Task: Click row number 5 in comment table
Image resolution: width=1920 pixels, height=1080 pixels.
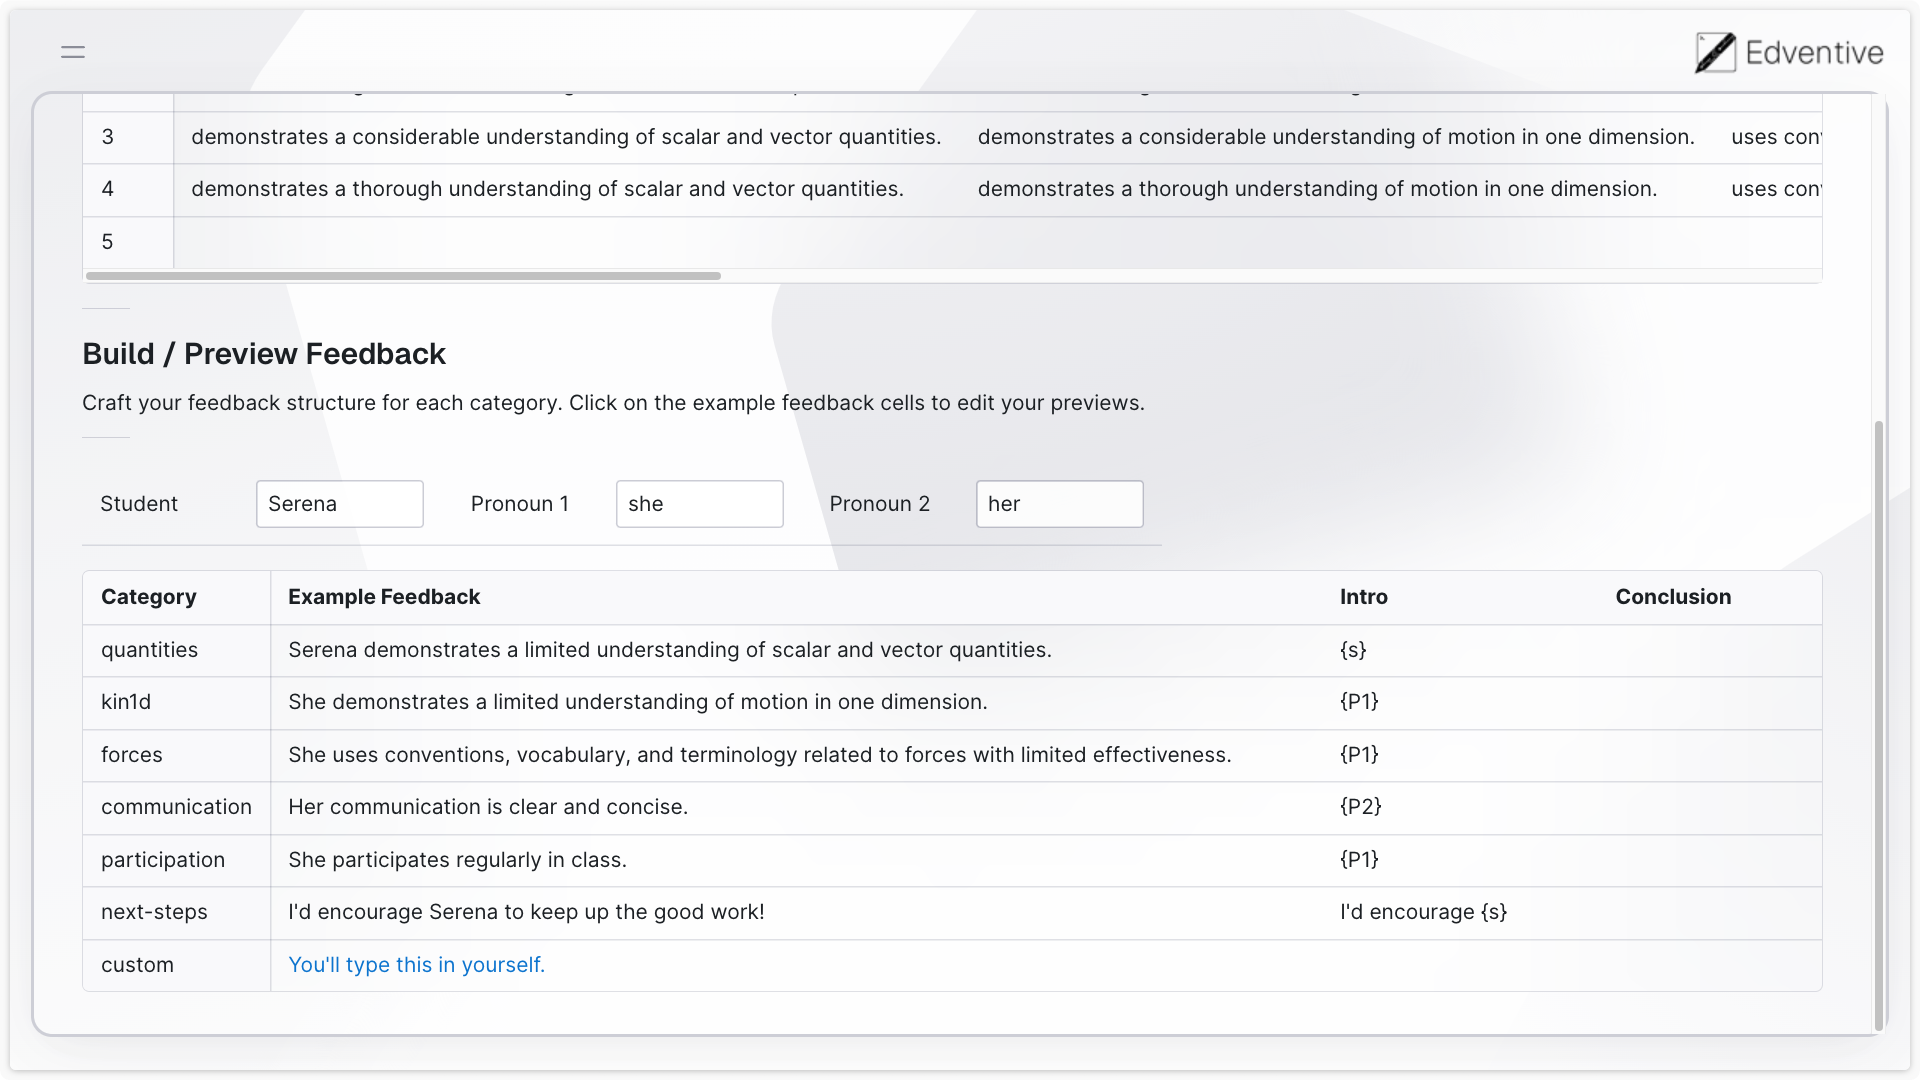Action: pyautogui.click(x=128, y=242)
